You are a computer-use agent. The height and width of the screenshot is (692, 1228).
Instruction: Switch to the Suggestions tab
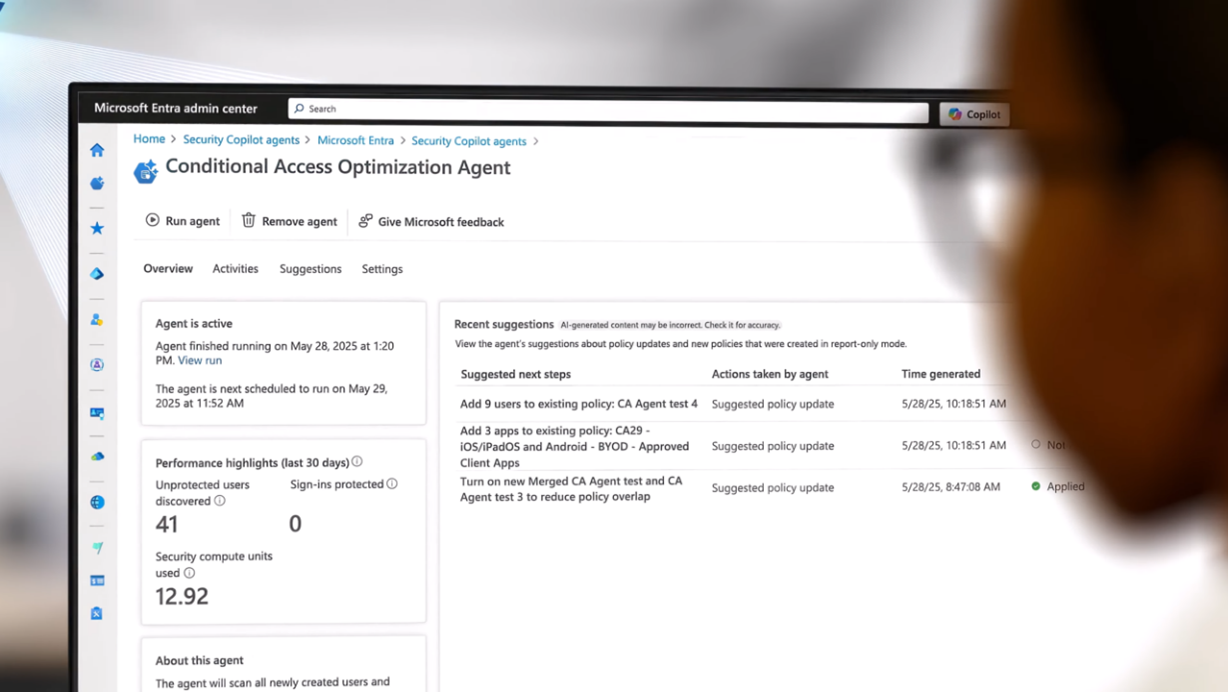[310, 269]
